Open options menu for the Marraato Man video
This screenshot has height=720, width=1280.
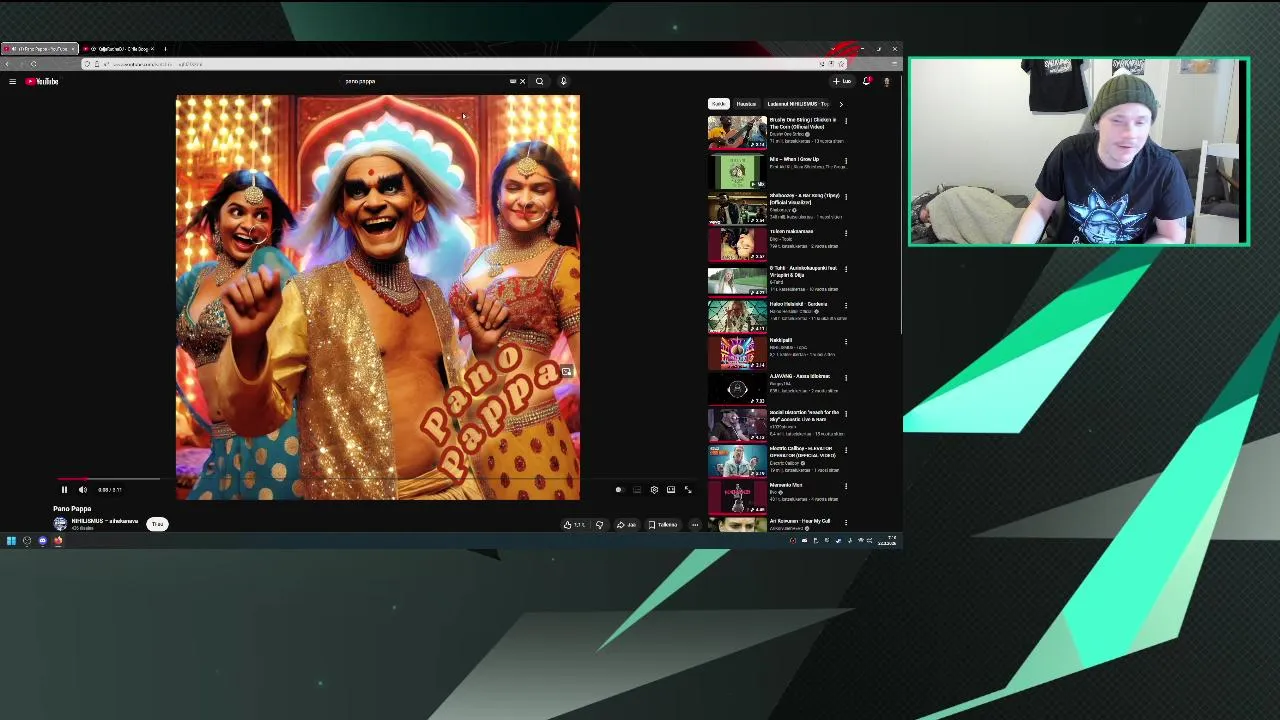click(x=846, y=486)
